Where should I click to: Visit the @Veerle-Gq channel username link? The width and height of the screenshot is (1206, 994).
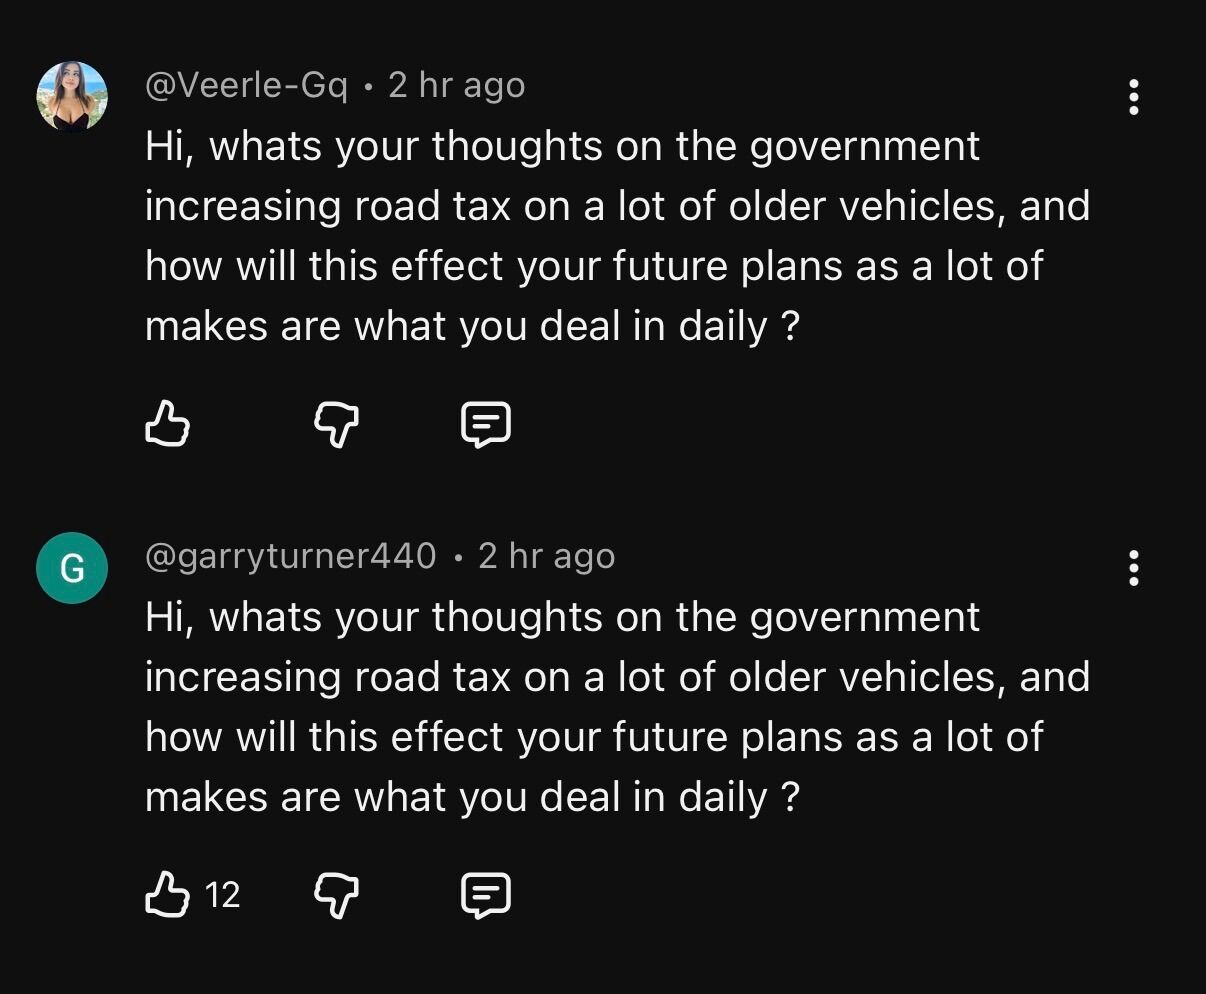click(x=246, y=86)
